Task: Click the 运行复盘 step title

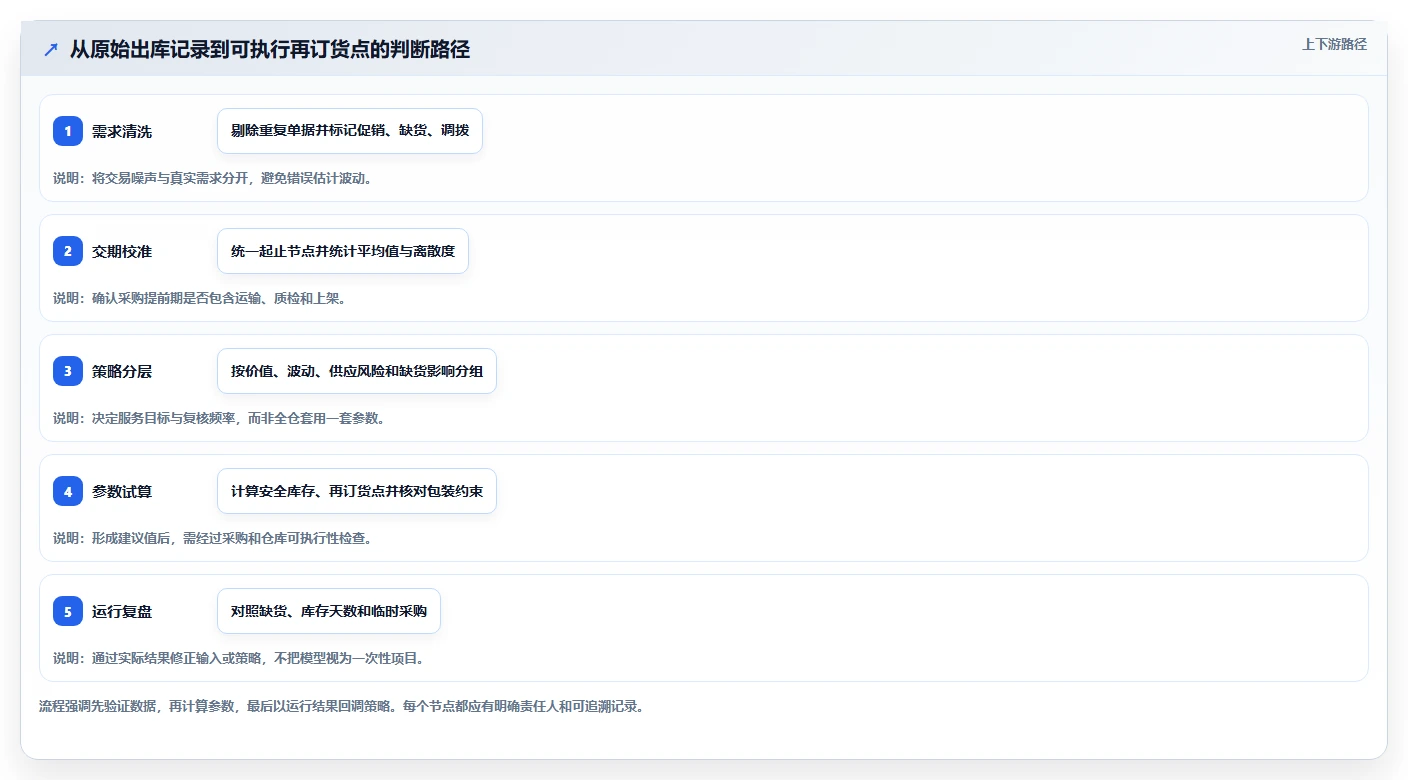Action: 122,611
